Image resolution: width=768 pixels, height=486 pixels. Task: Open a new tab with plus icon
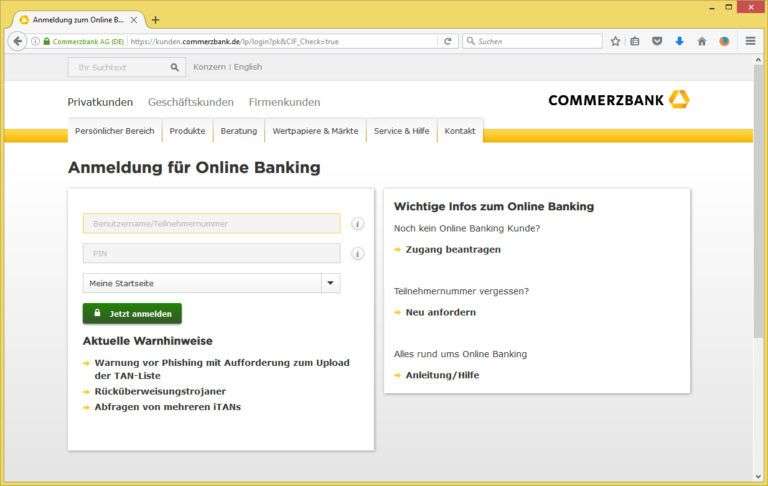coord(155,20)
